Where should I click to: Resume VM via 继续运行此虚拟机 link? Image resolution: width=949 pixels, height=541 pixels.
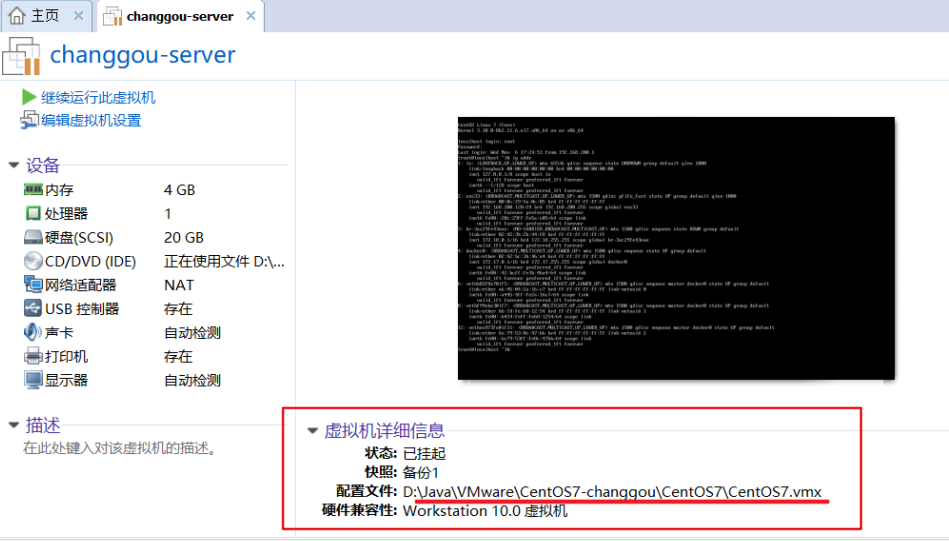(98, 97)
